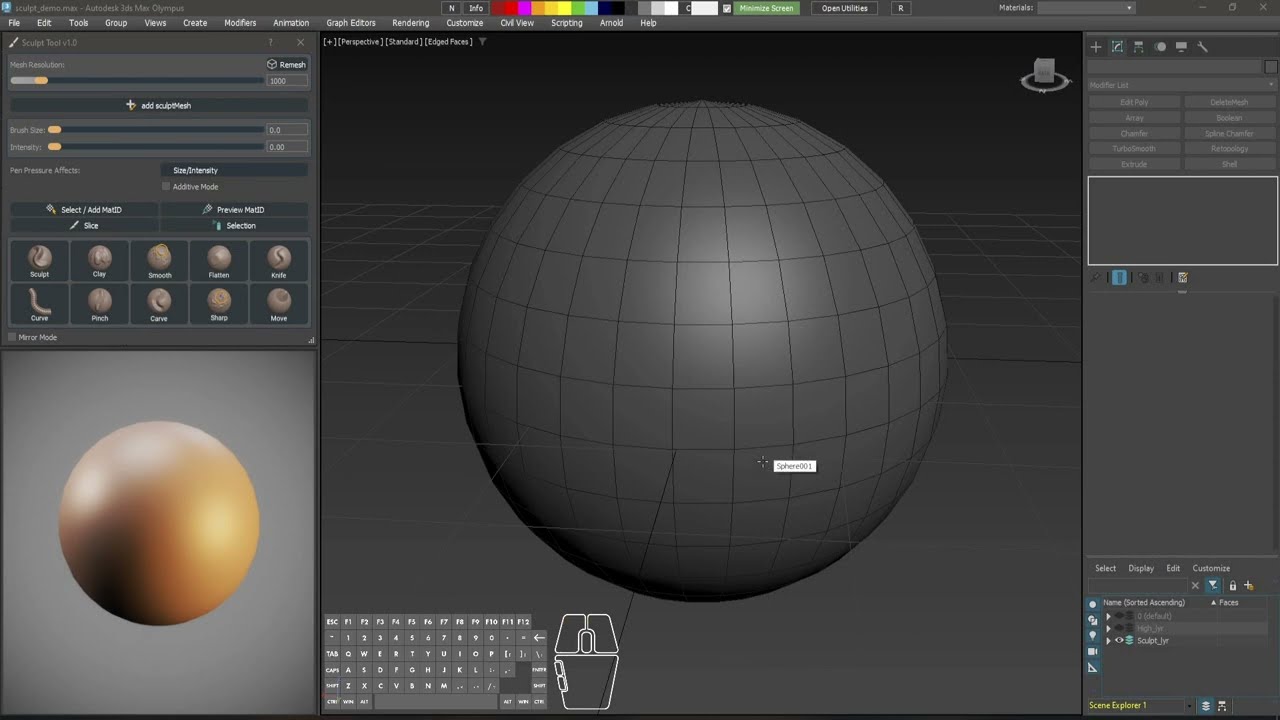
Task: Click Select / Add MatID button
Action: pos(84,210)
